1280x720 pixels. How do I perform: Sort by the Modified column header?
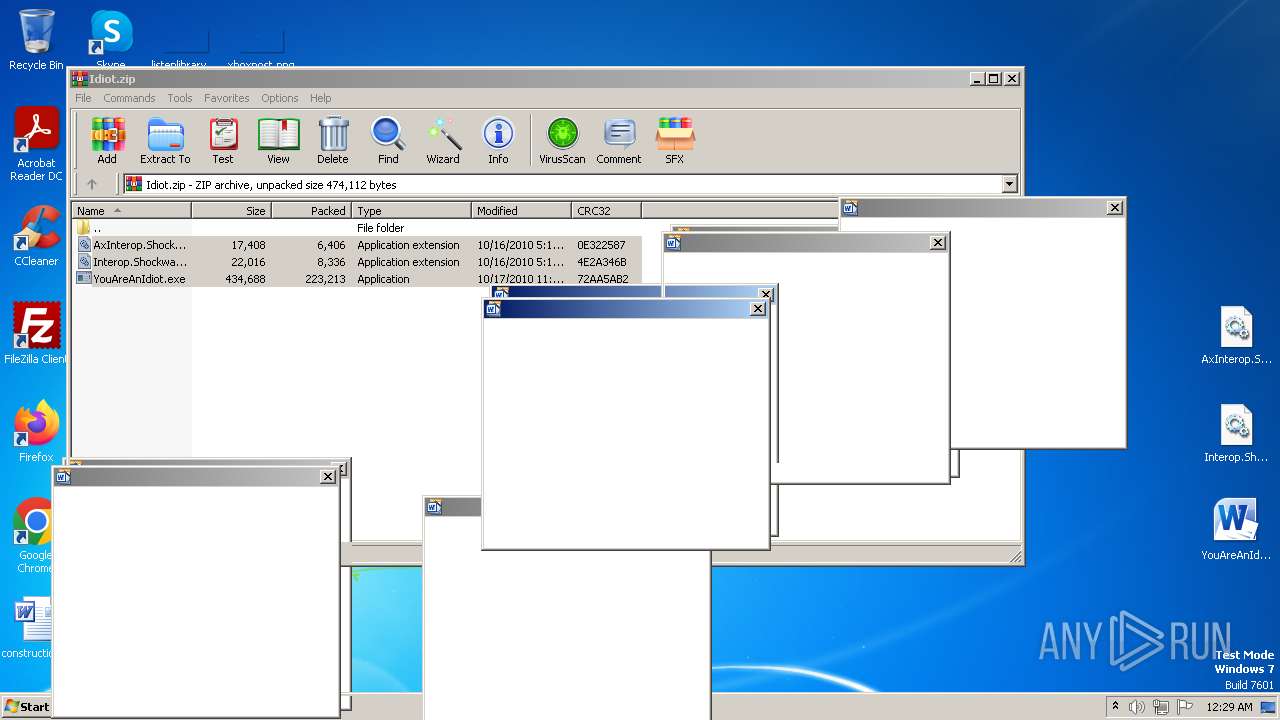pyautogui.click(x=522, y=210)
